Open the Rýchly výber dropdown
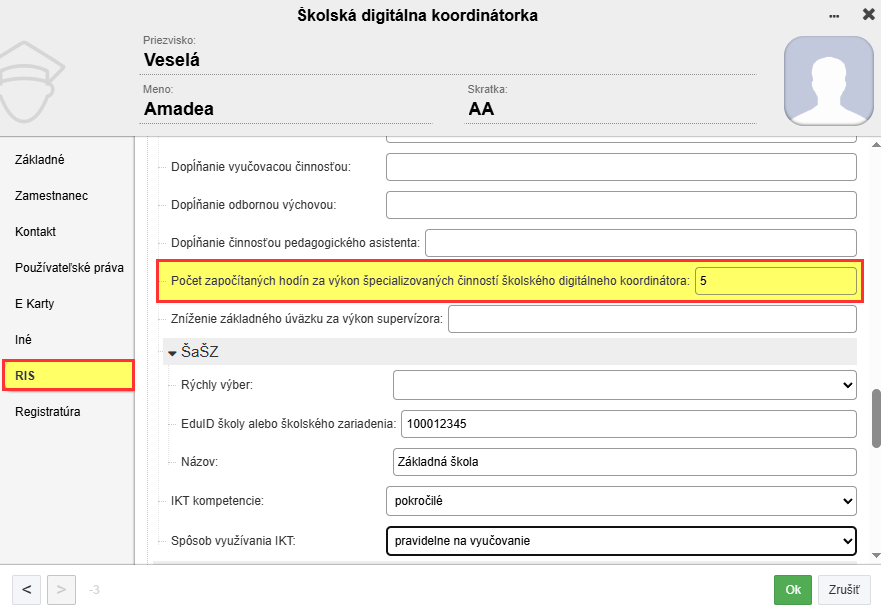The height and width of the screenshot is (611, 881). [x=624, y=384]
